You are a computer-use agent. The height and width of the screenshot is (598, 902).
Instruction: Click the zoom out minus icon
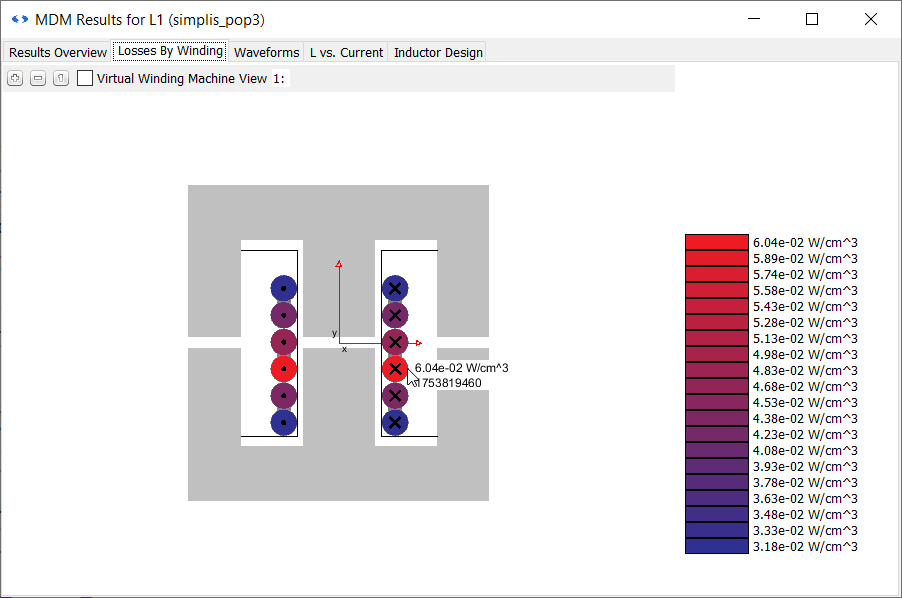pyautogui.click(x=38, y=79)
